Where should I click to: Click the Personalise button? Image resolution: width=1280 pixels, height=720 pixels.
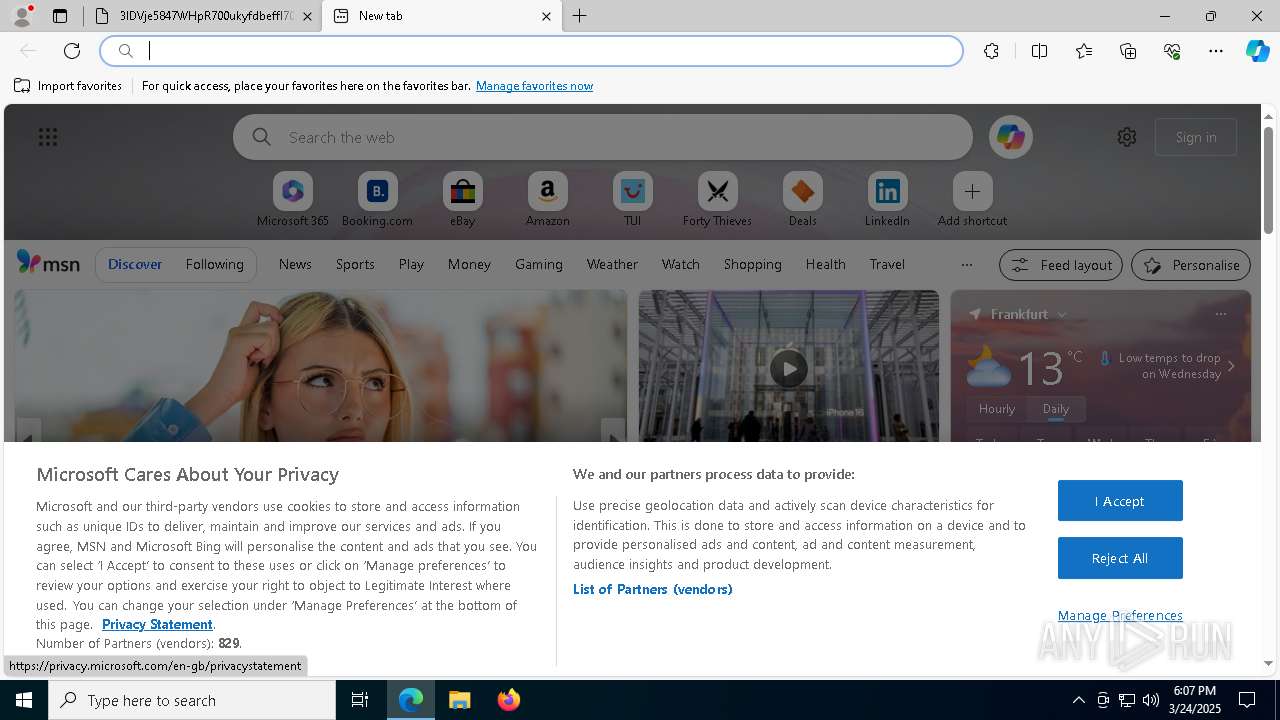coord(1191,265)
